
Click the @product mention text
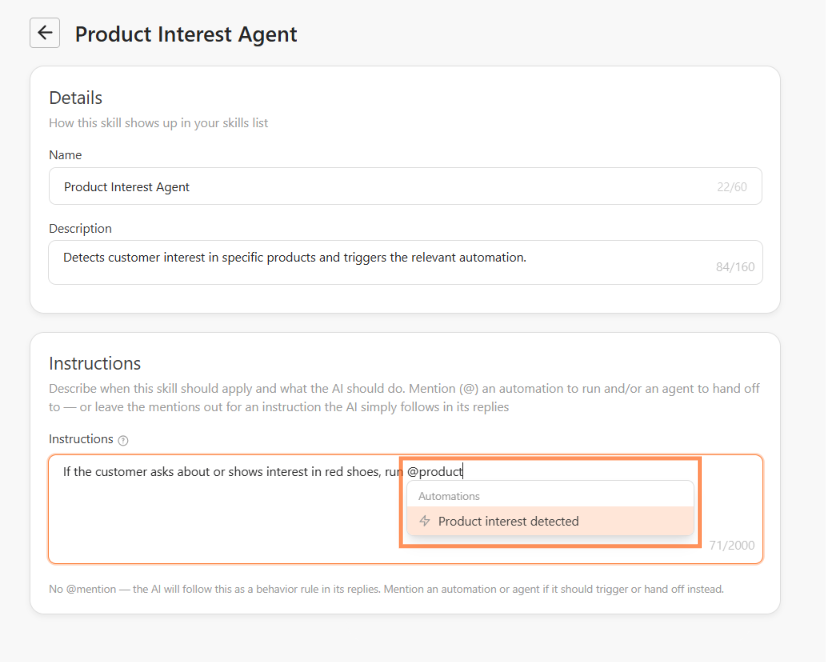point(435,471)
